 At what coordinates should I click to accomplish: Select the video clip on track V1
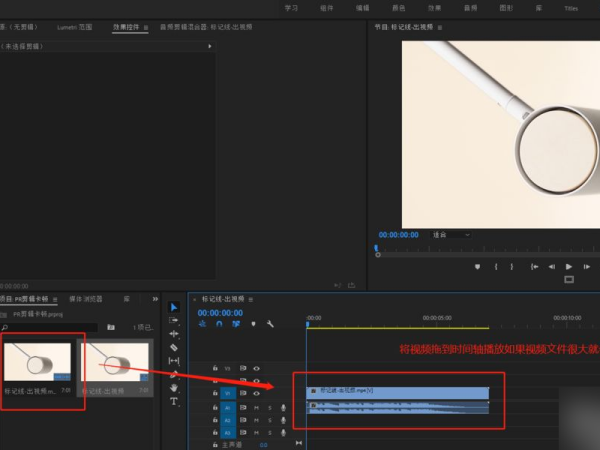point(396,391)
